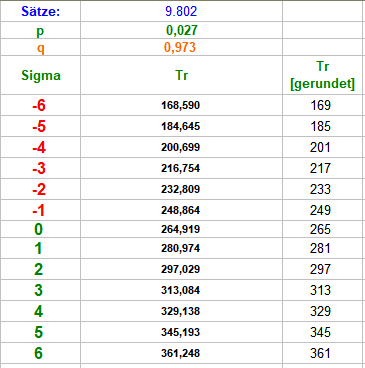
Task: Select the q value 0,973 cell
Action: tap(181, 47)
